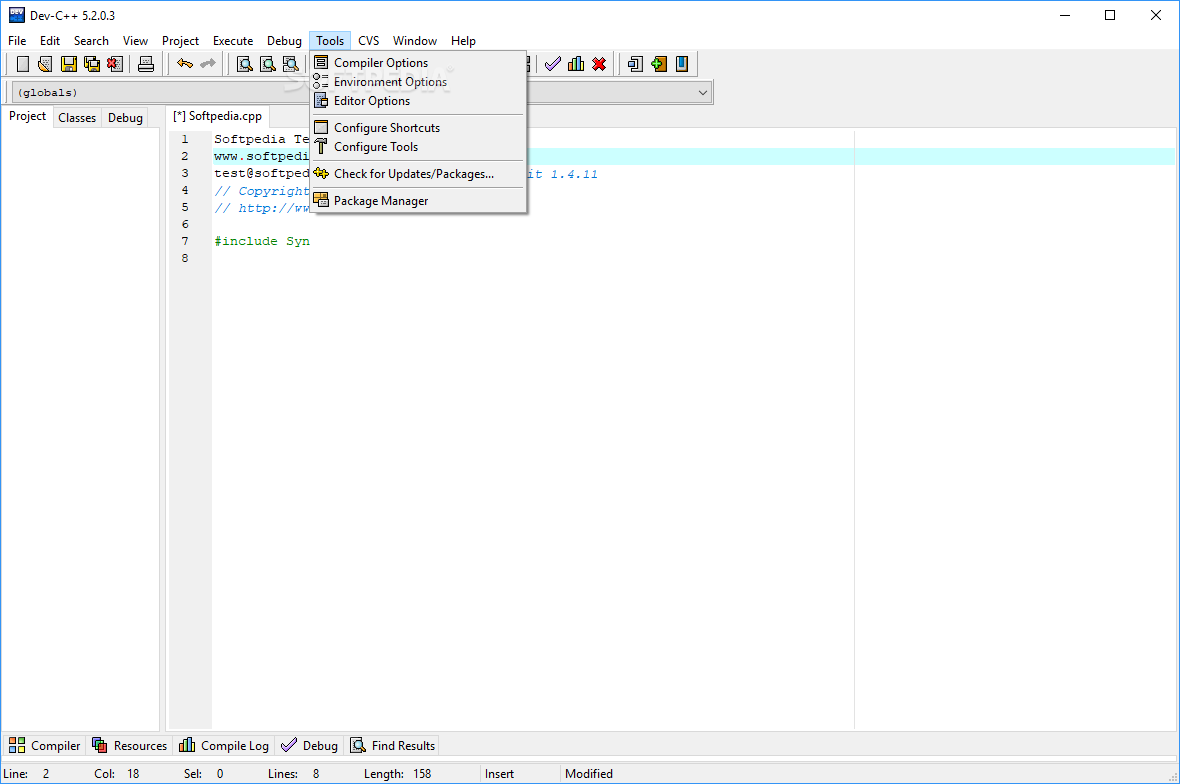
Task: Click the 'Length: 158' status entry
Action: click(x=397, y=773)
